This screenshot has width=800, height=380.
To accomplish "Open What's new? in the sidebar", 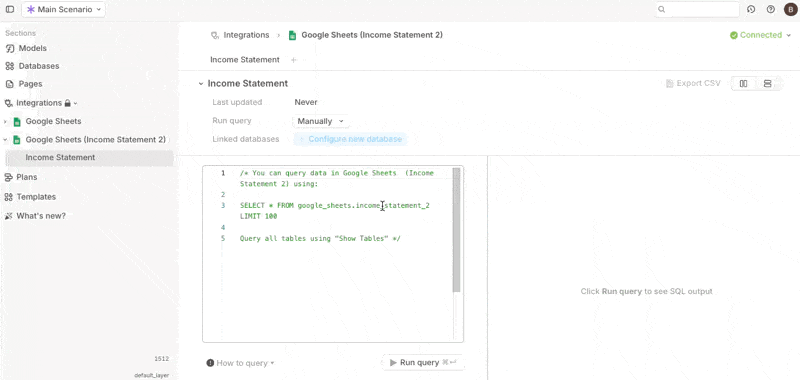I will click(41, 216).
